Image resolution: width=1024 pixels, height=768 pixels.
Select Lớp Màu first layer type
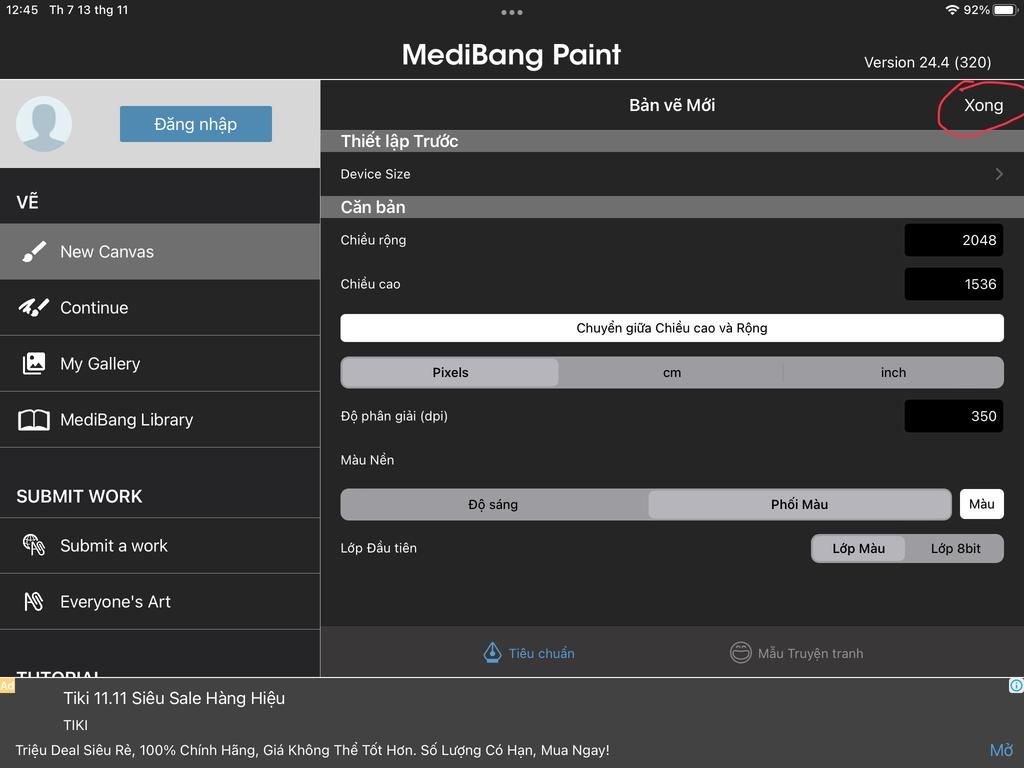[858, 549]
